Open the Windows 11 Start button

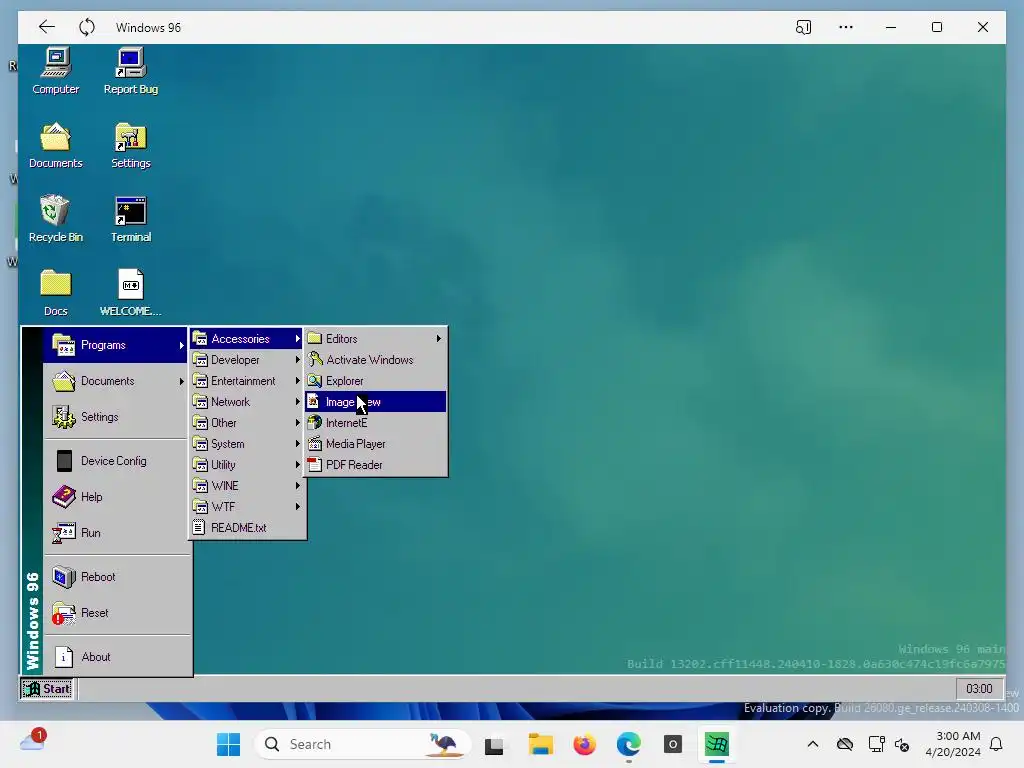click(x=229, y=744)
